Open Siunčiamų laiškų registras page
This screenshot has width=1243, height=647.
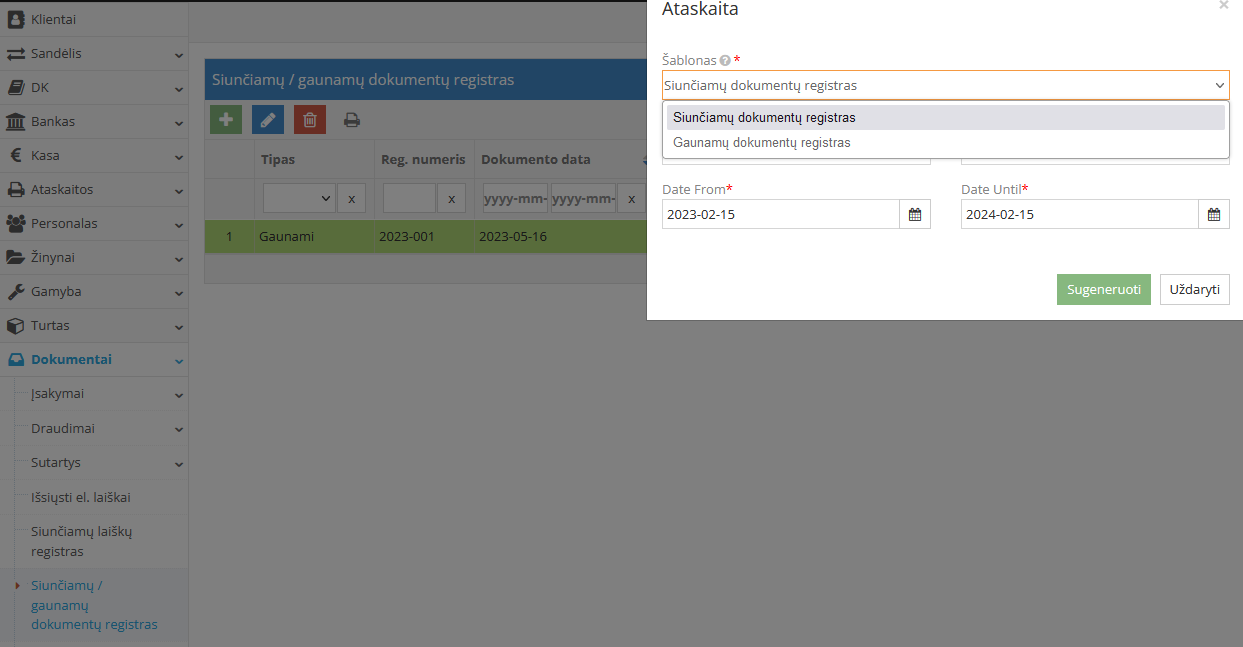[81, 541]
